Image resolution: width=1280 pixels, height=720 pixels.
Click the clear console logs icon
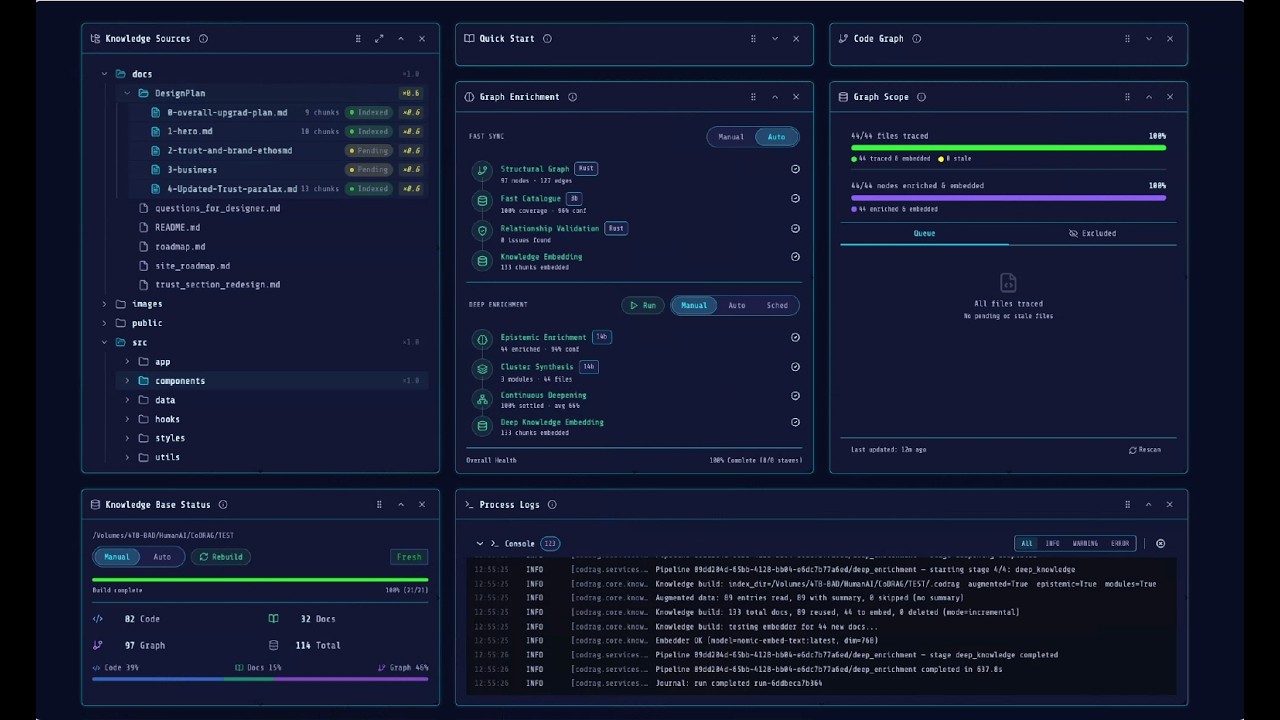[x=1160, y=544]
